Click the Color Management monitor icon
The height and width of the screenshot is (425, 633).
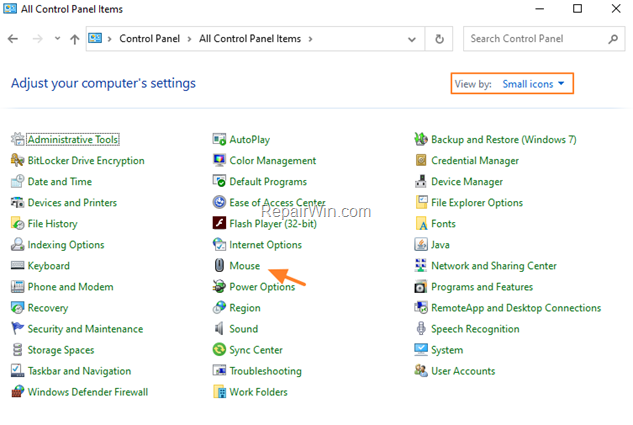219,160
